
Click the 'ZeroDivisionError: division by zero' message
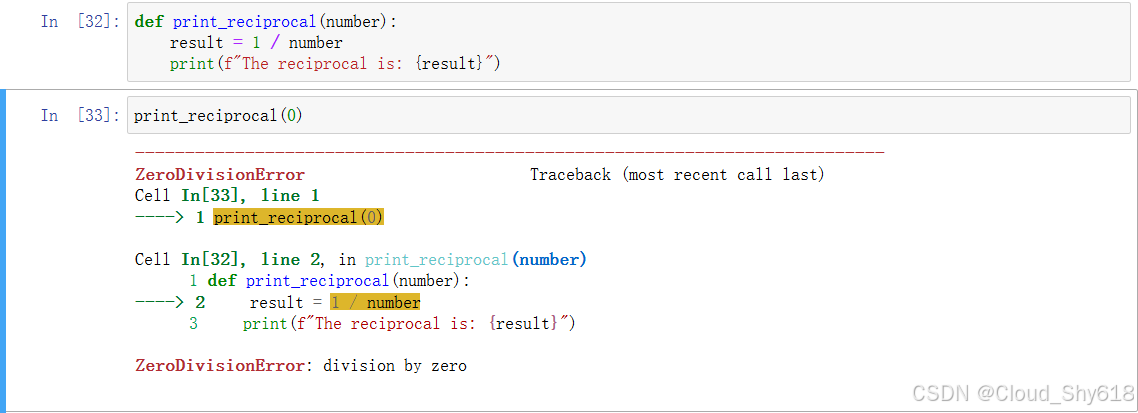(x=301, y=366)
